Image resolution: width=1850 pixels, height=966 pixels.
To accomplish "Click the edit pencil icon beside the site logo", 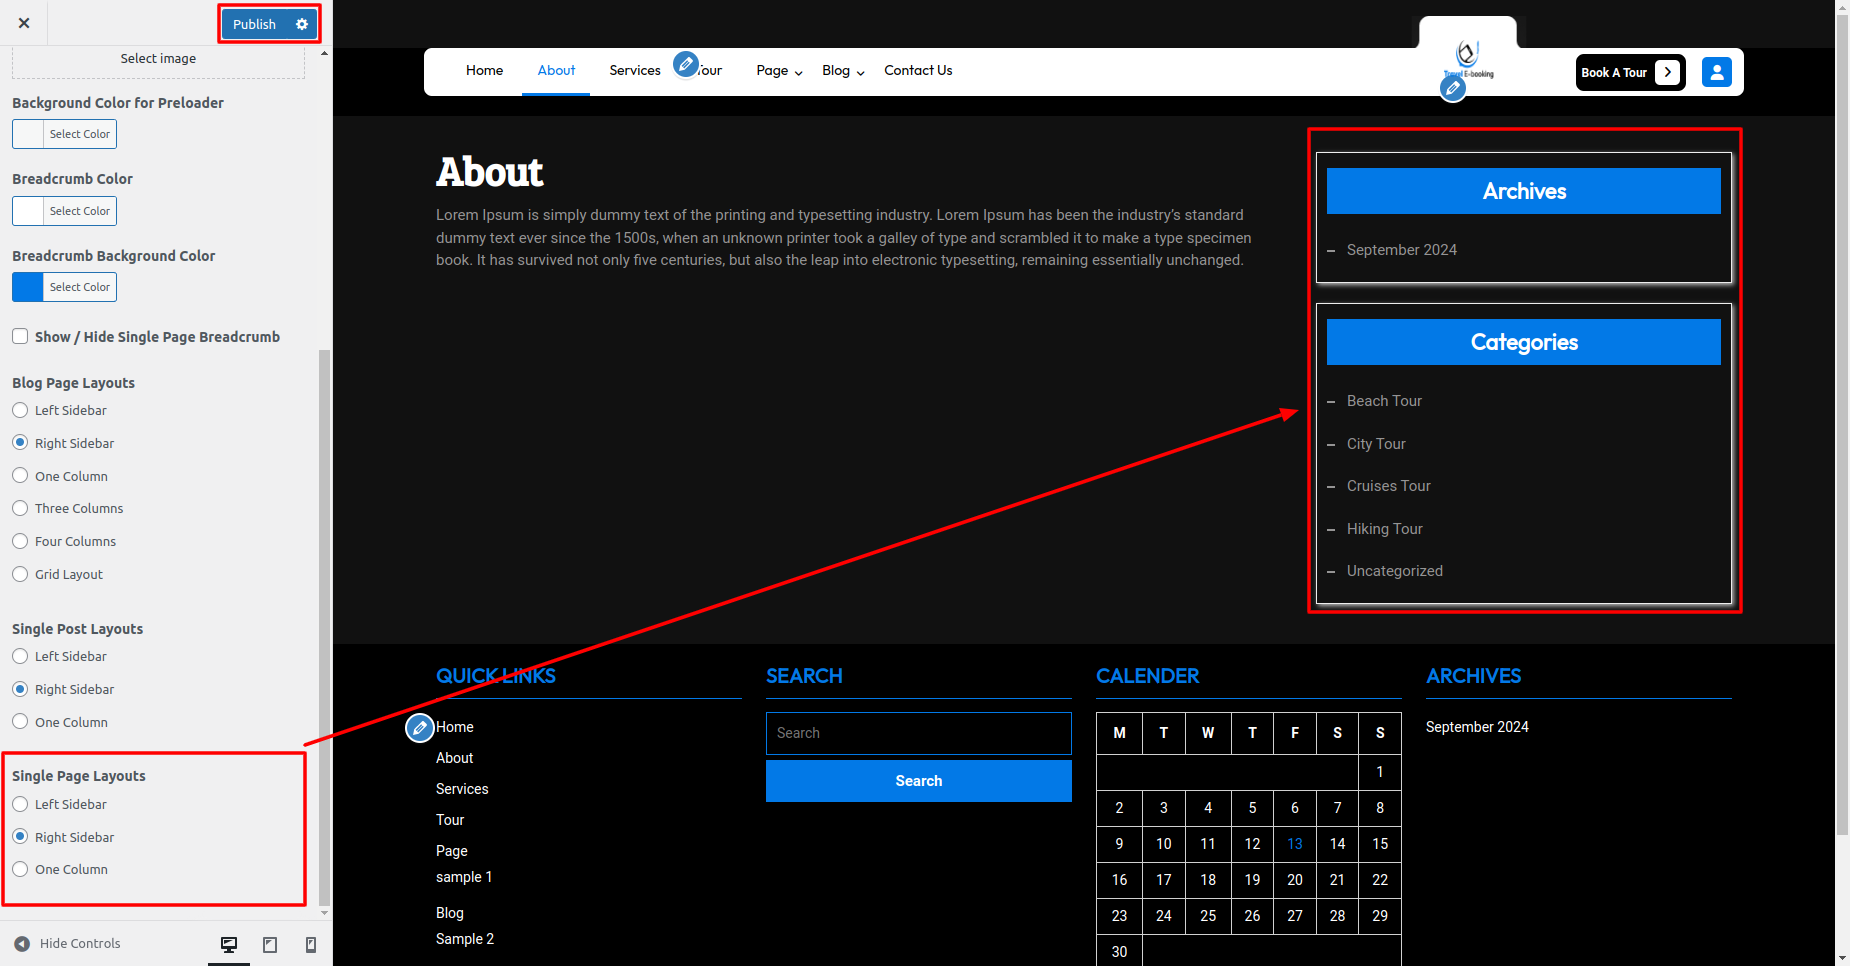I will (x=1453, y=89).
